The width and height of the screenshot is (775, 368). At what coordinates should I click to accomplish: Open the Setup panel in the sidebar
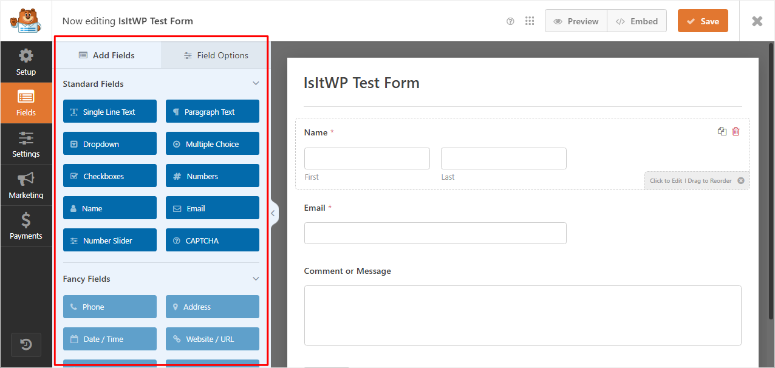point(26,62)
